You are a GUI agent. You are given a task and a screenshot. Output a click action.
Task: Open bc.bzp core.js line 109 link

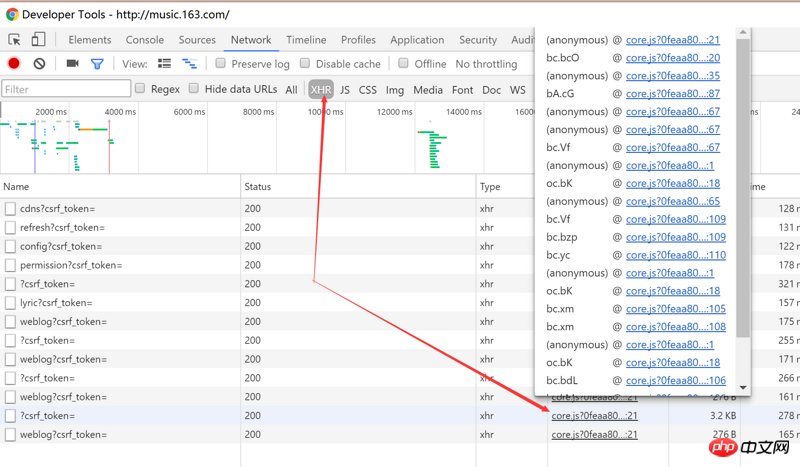point(676,237)
